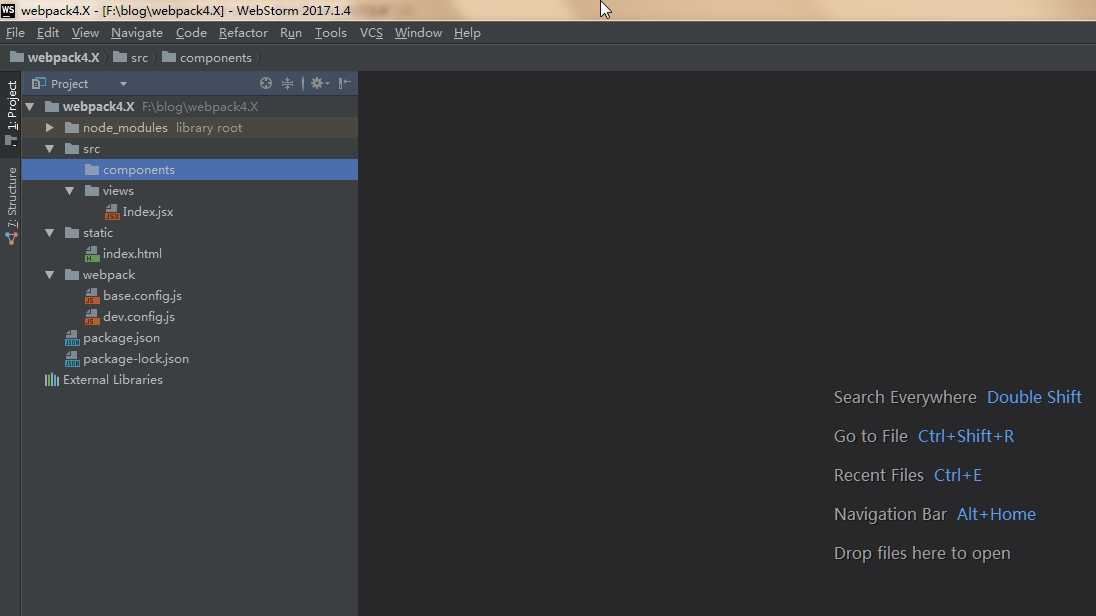Select the node_modules folder label

click(125, 128)
